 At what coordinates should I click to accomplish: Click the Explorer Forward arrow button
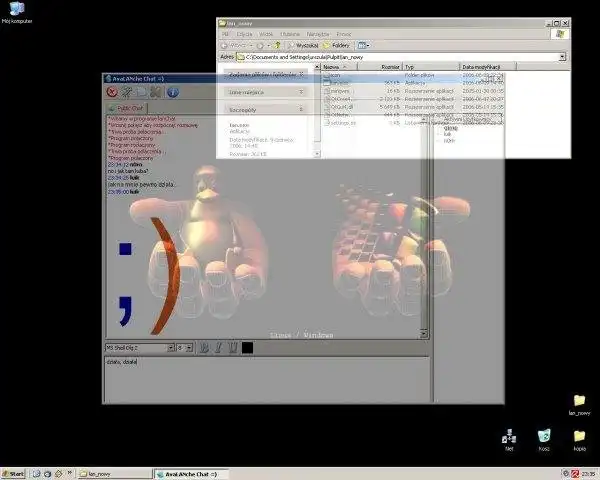[x=262, y=46]
